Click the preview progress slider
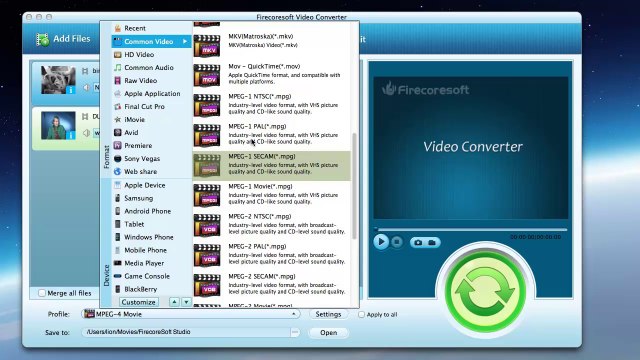Screen dimensions: 640x360 coord(471,229)
